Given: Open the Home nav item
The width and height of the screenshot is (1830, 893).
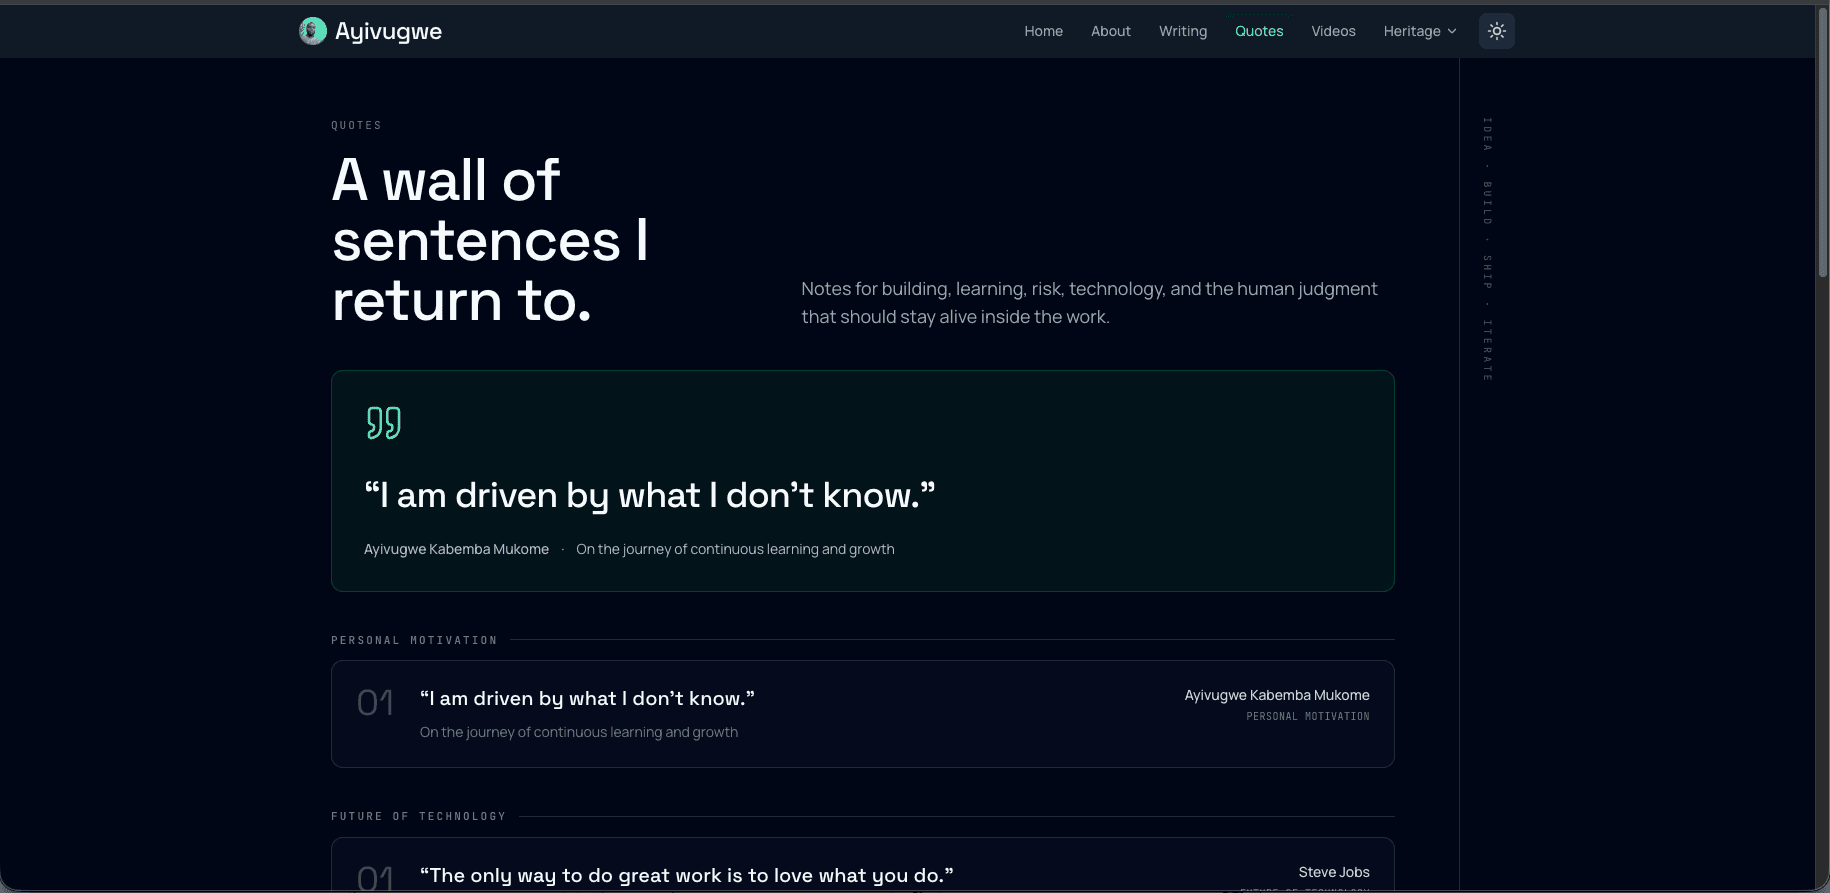Looking at the screenshot, I should pyautogui.click(x=1043, y=31).
